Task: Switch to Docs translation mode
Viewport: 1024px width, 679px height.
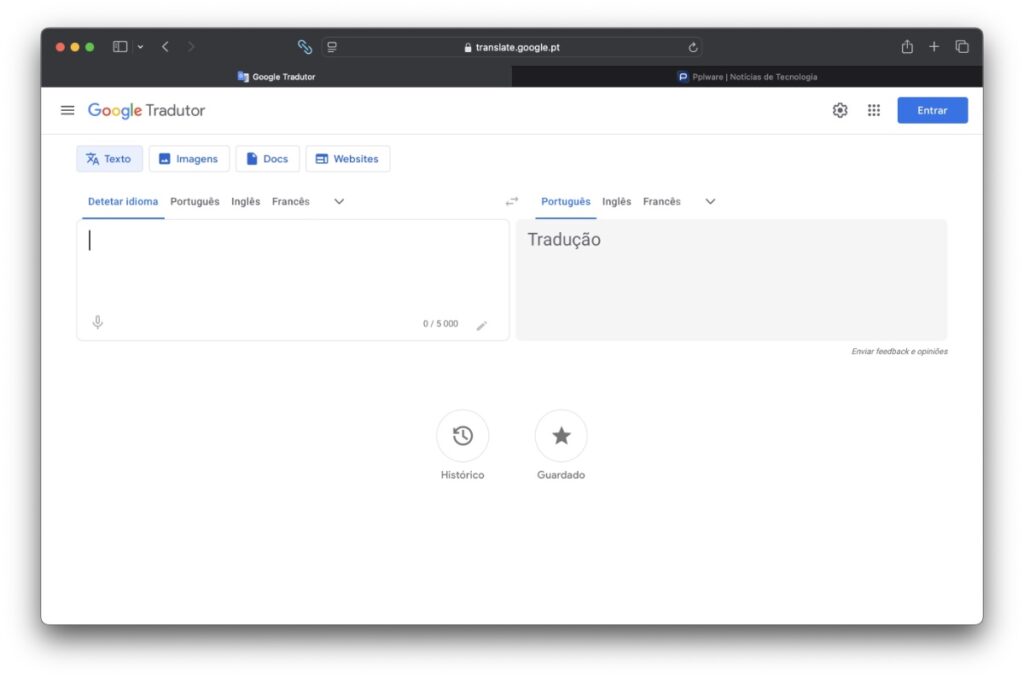Action: point(267,159)
